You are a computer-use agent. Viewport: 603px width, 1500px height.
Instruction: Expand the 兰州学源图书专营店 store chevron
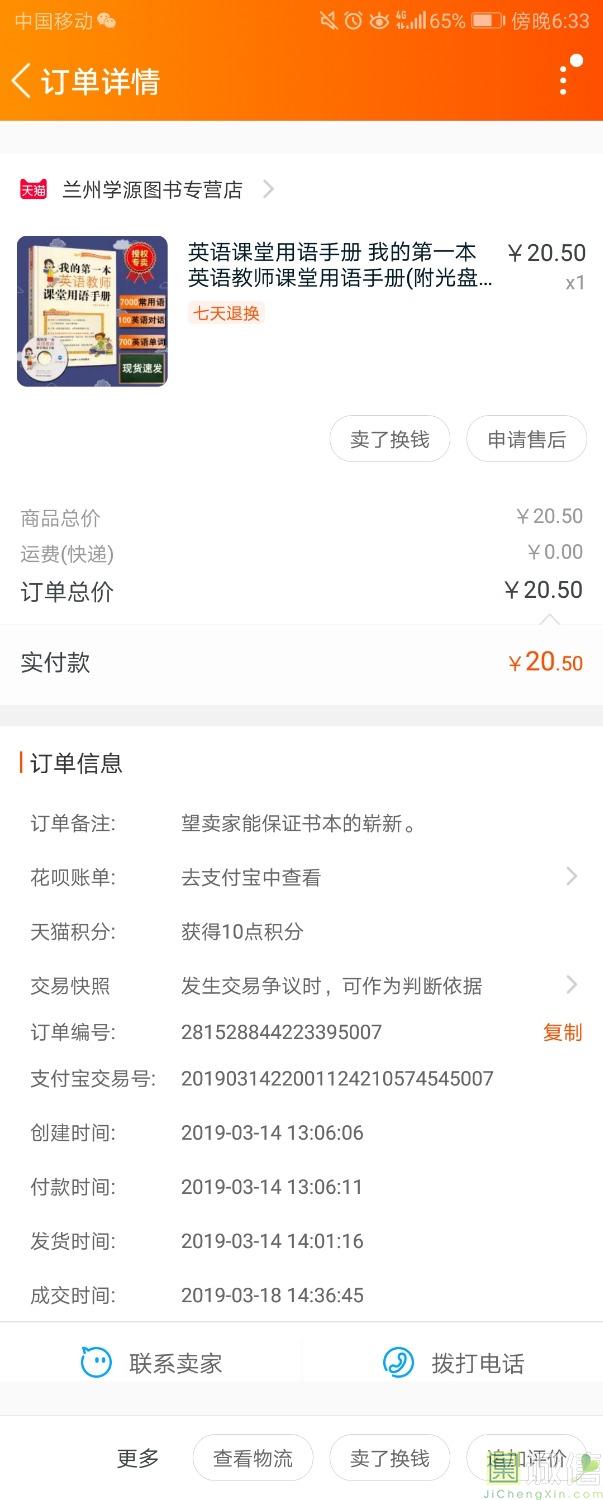point(268,189)
